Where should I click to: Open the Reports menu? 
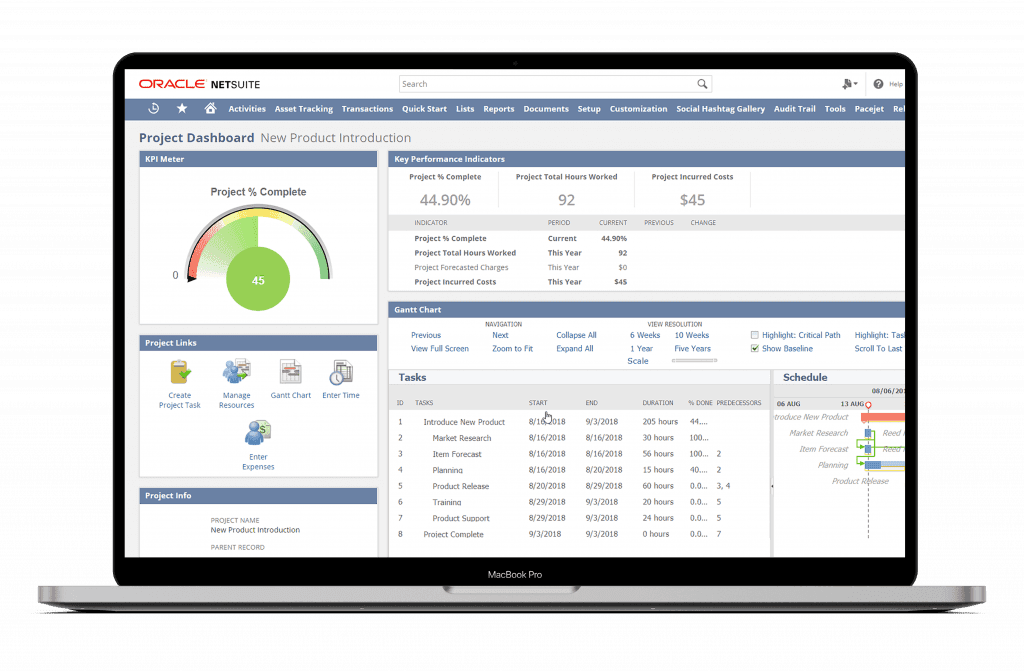(499, 109)
